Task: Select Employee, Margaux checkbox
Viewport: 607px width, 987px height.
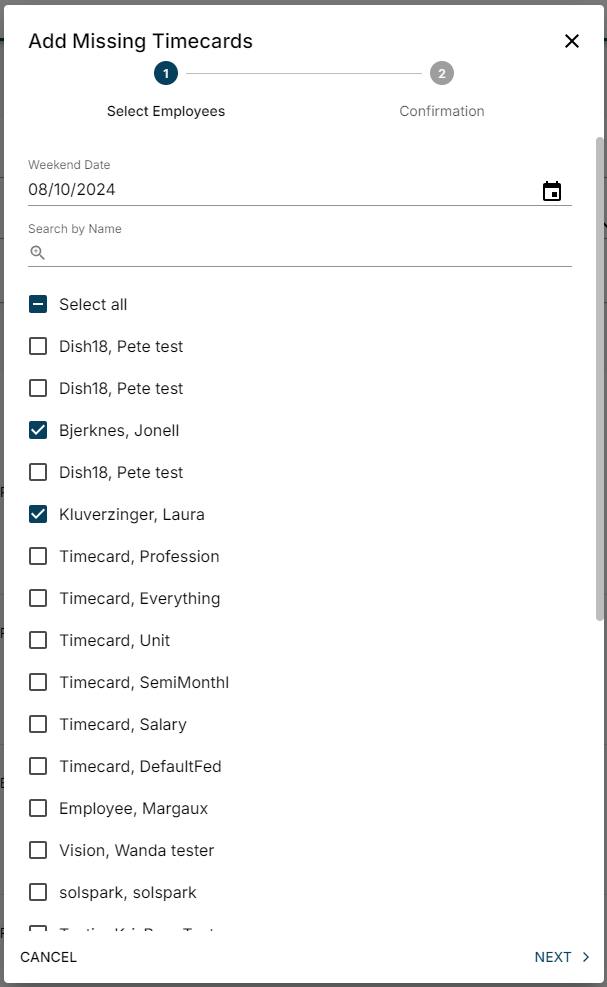Action: (x=38, y=809)
